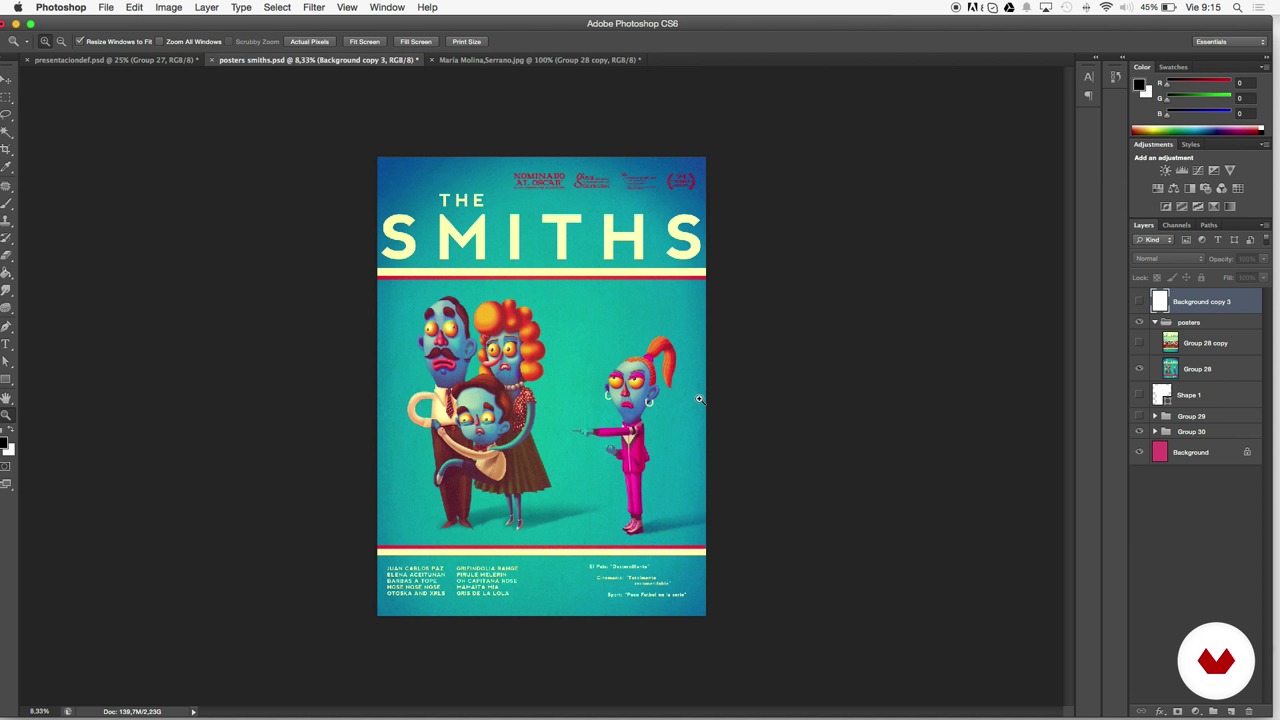The width and height of the screenshot is (1280, 720).
Task: Show the Background copy 3 layer
Action: click(1139, 301)
